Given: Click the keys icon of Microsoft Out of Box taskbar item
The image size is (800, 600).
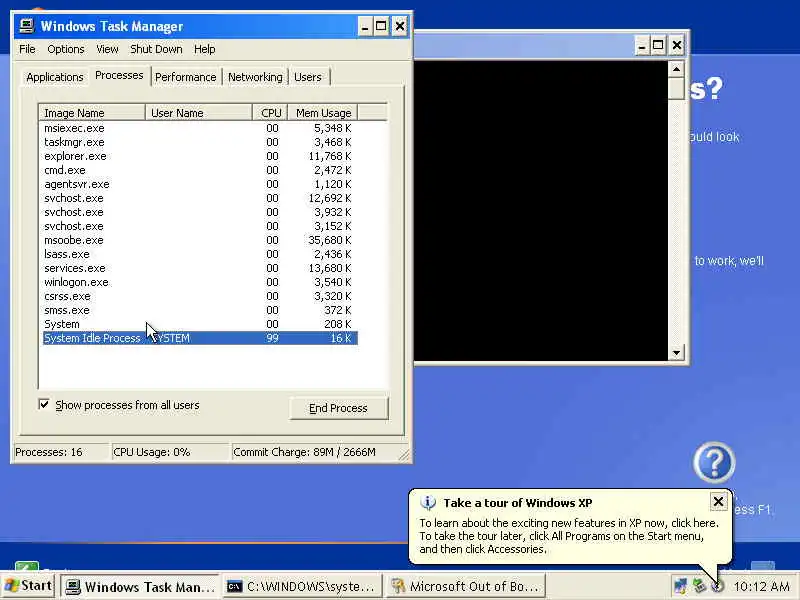Looking at the screenshot, I should (x=398, y=586).
